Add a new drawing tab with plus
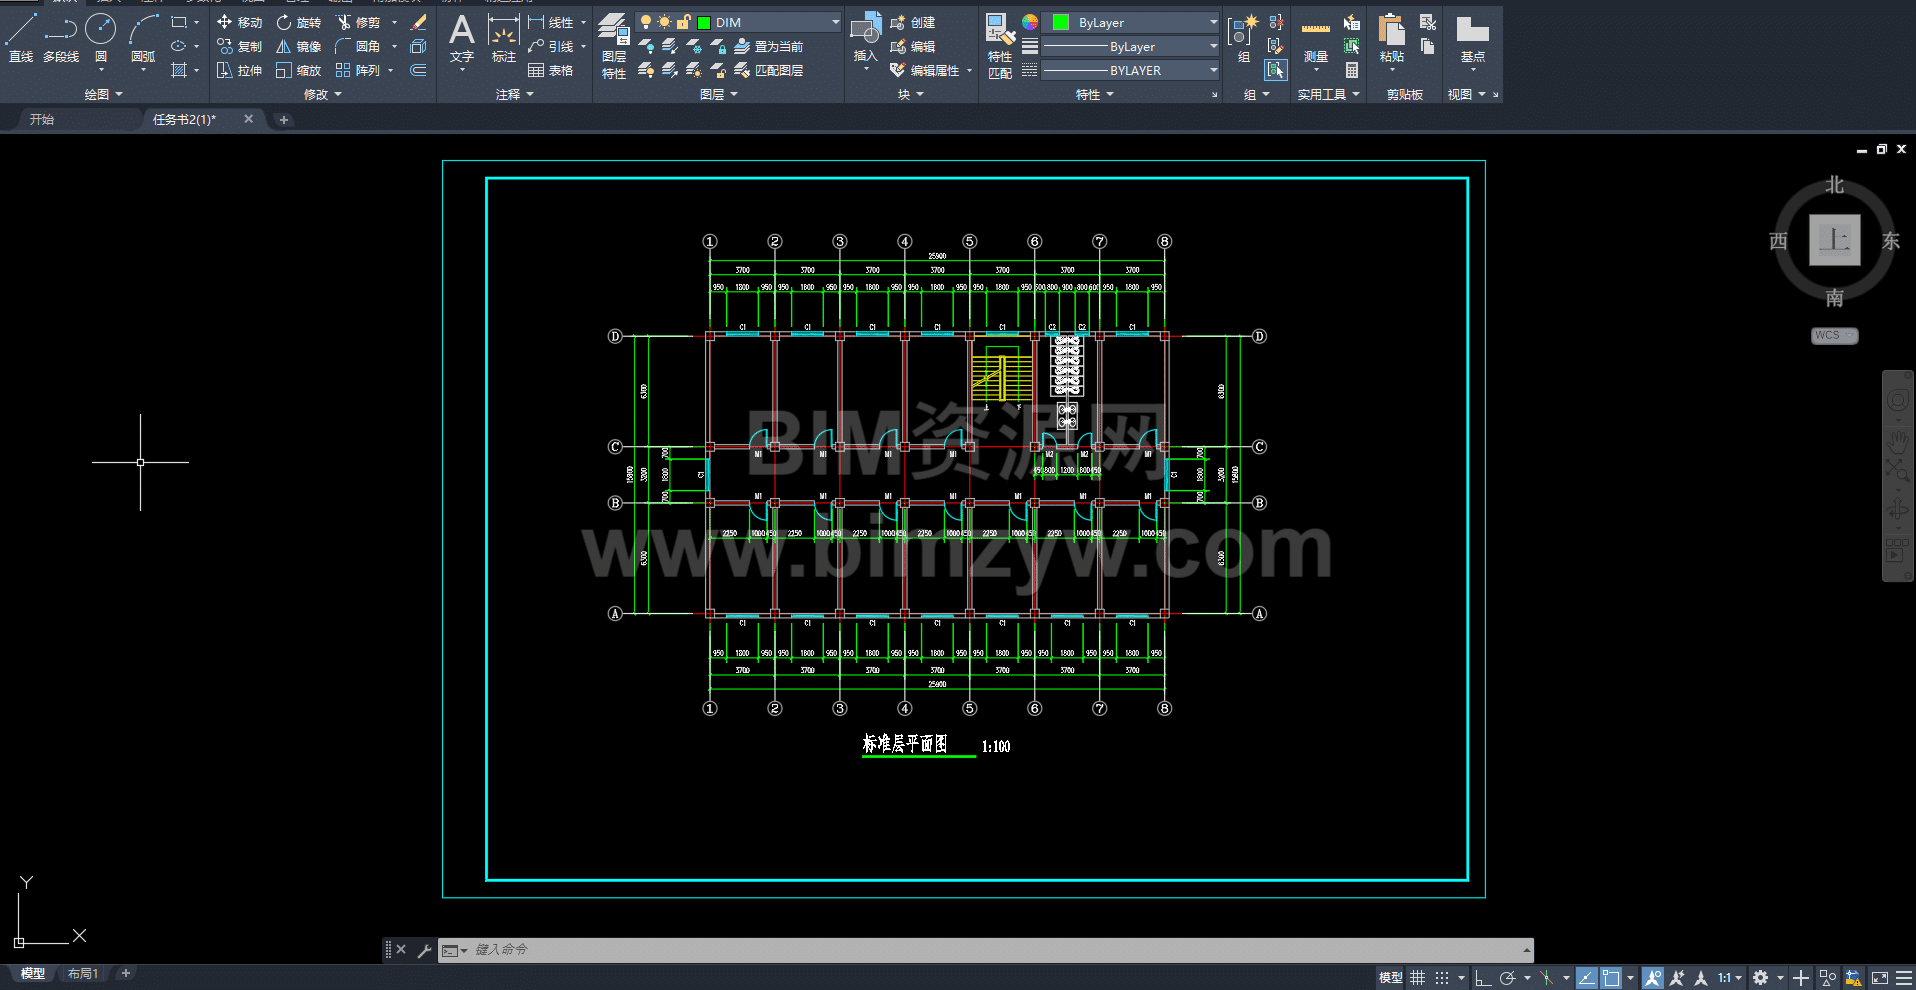1916x990 pixels. [x=284, y=119]
